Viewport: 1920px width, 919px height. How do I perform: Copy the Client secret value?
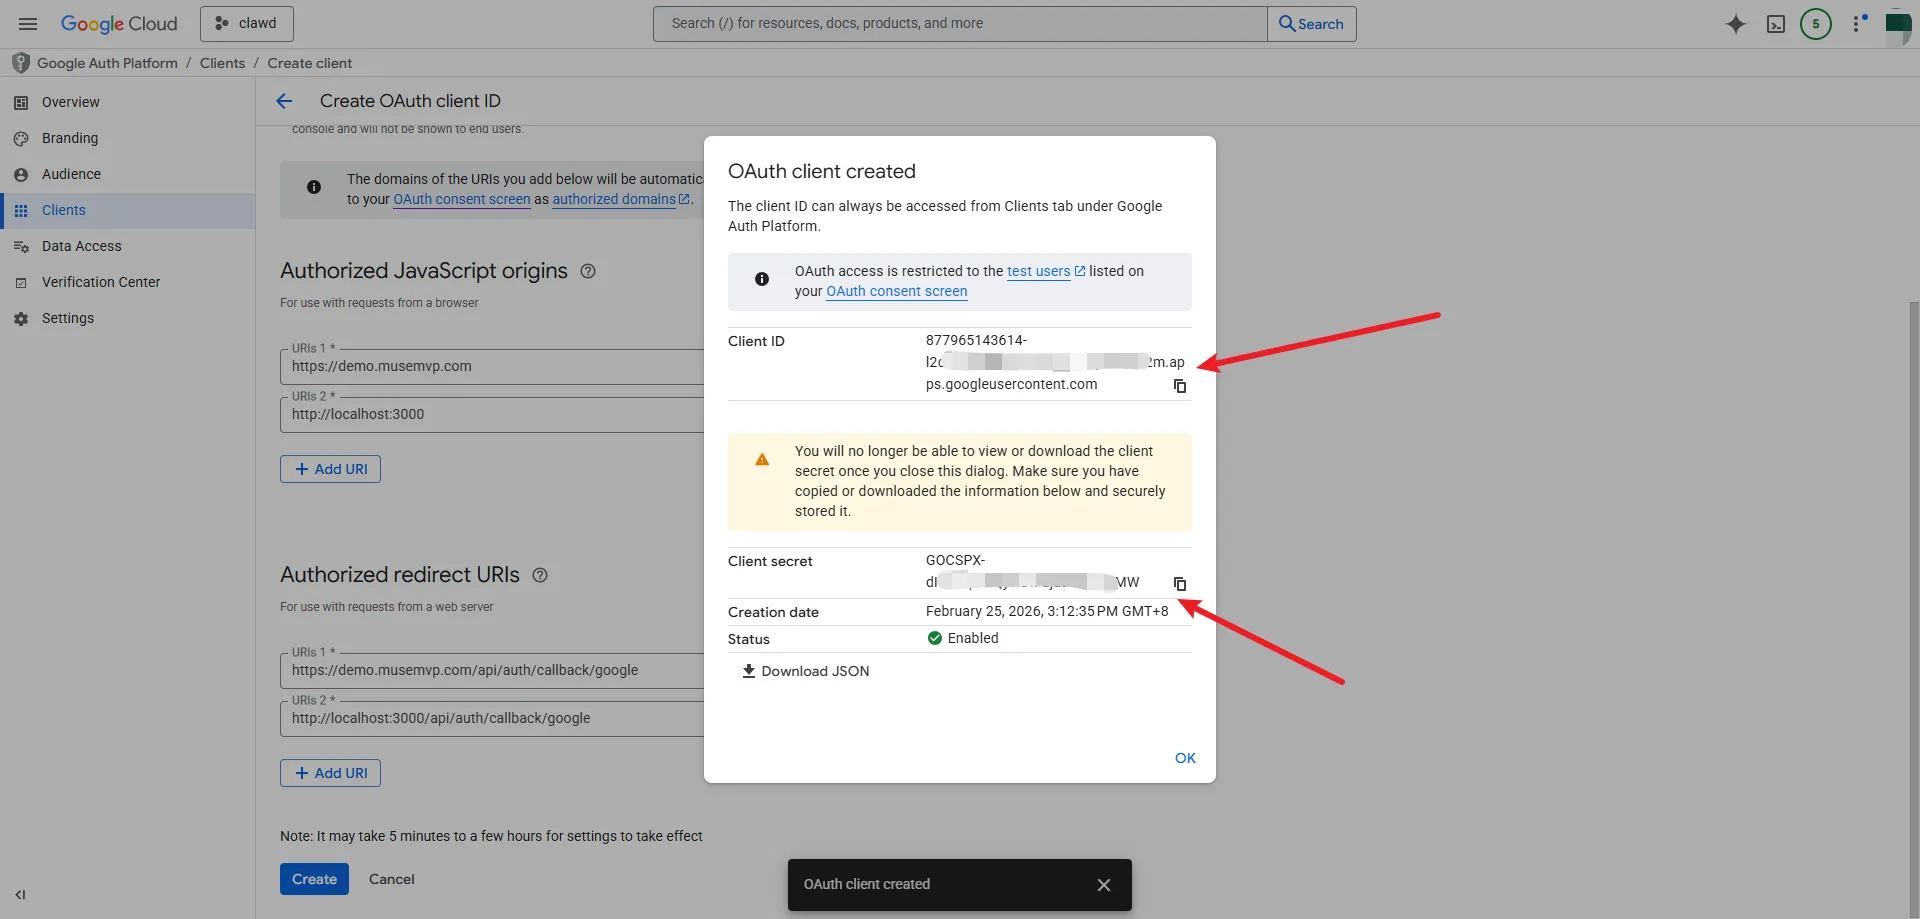point(1180,584)
